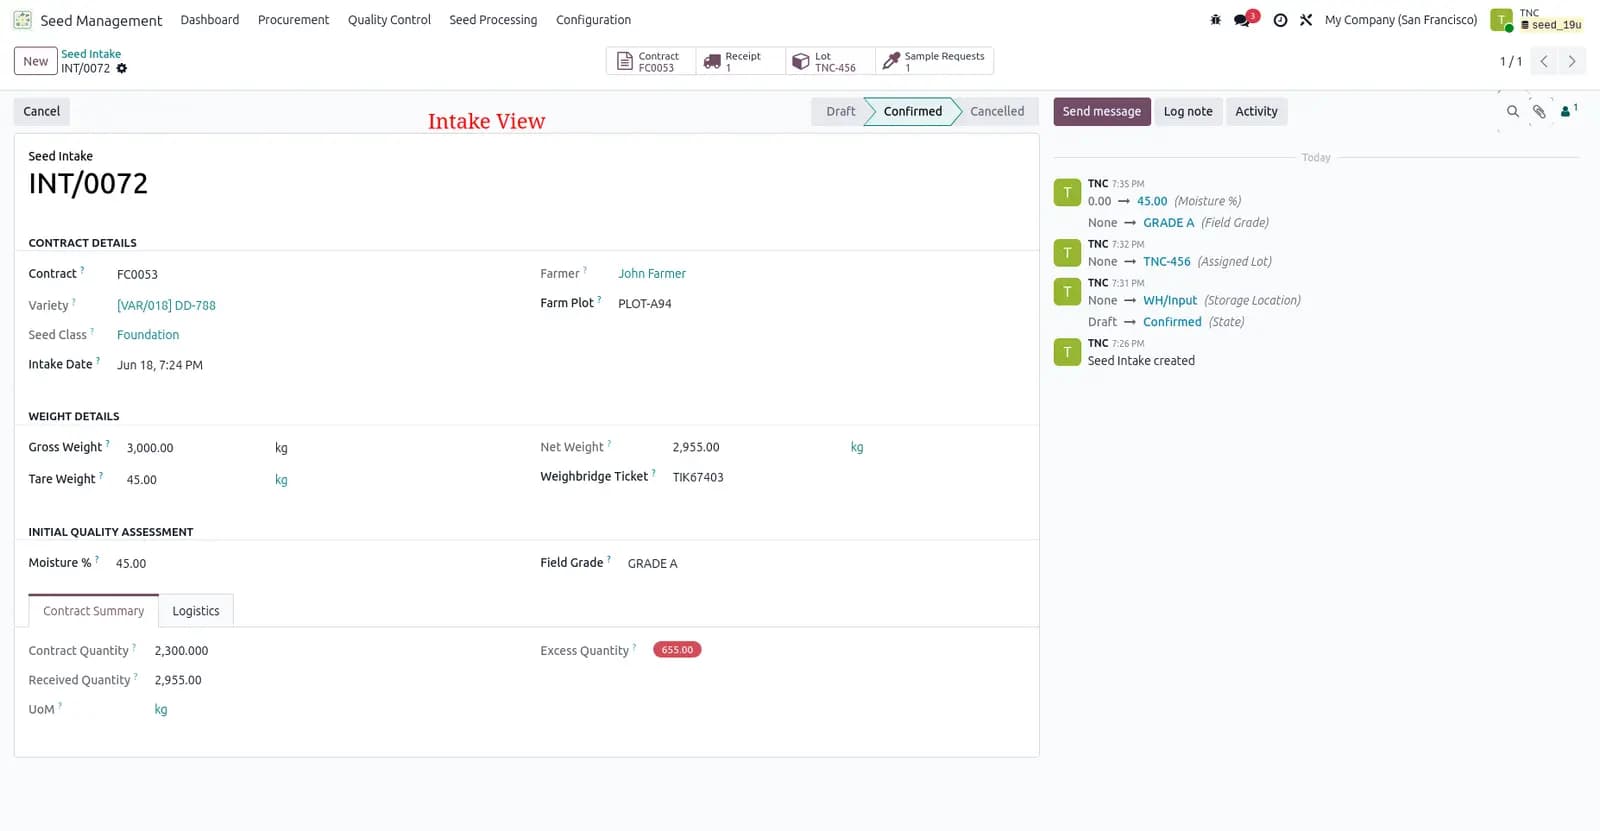Click the Cancel button
The width and height of the screenshot is (1600, 831).
[42, 111]
